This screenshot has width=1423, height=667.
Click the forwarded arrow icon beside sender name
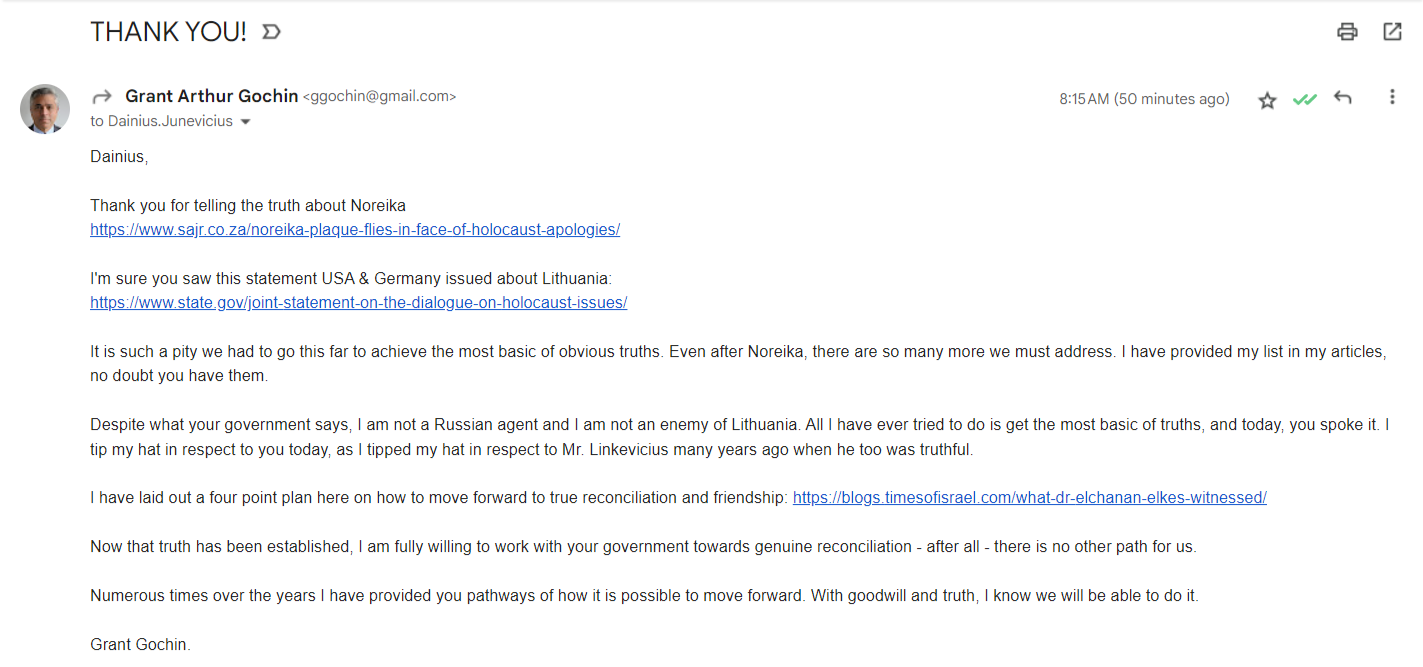click(102, 97)
